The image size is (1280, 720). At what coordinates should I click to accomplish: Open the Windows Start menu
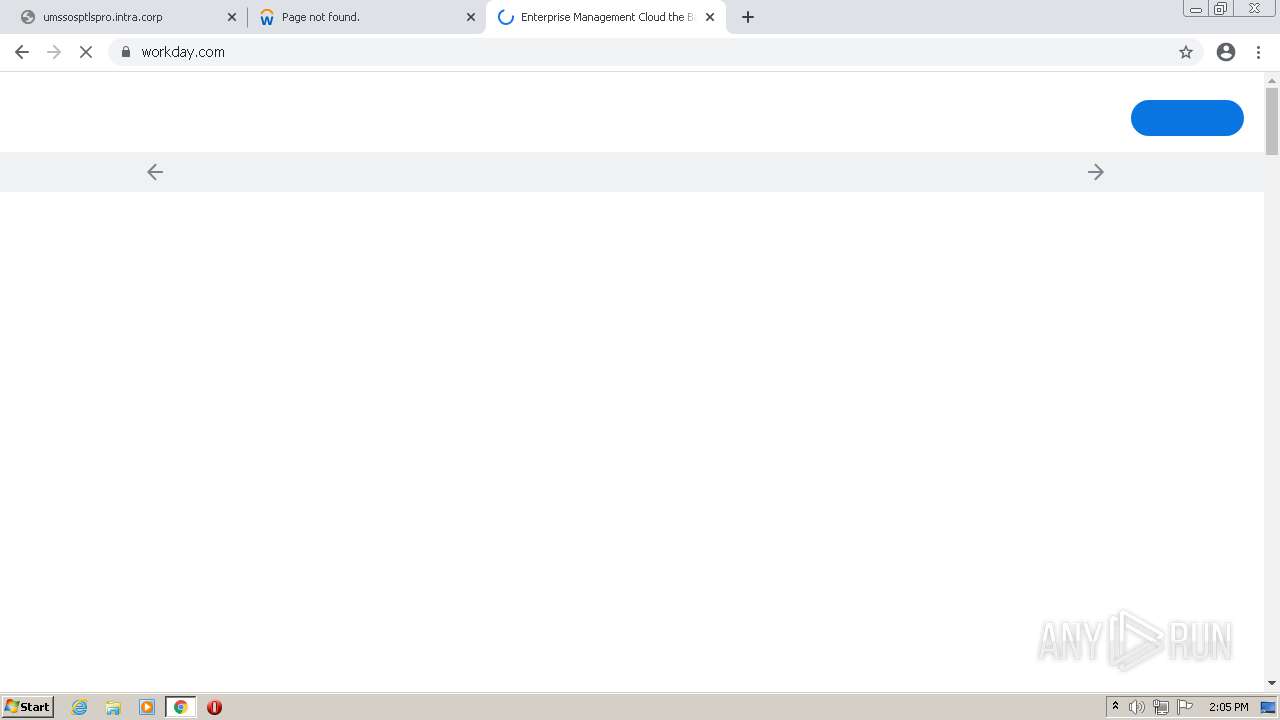coord(28,707)
